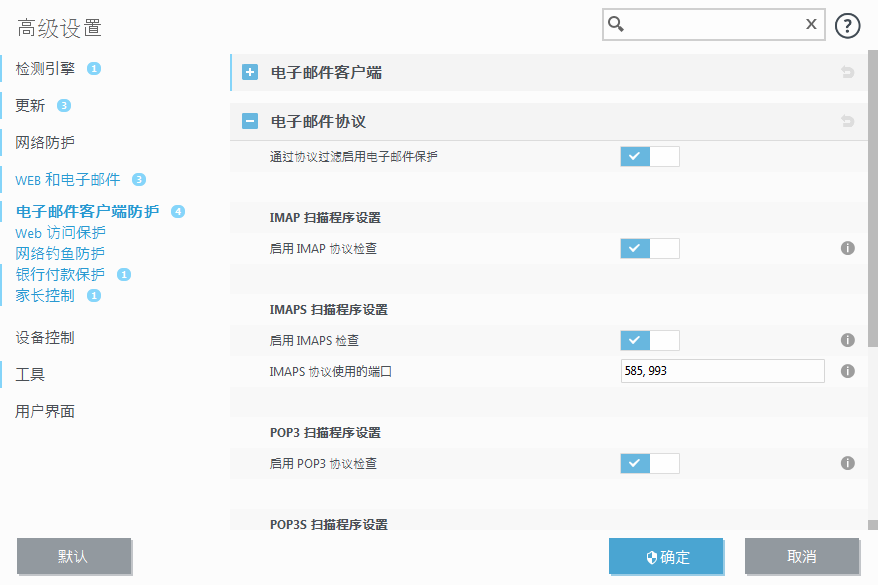
Task: Click the info icon next to 启用 IMAP 协议检查
Action: click(x=847, y=248)
